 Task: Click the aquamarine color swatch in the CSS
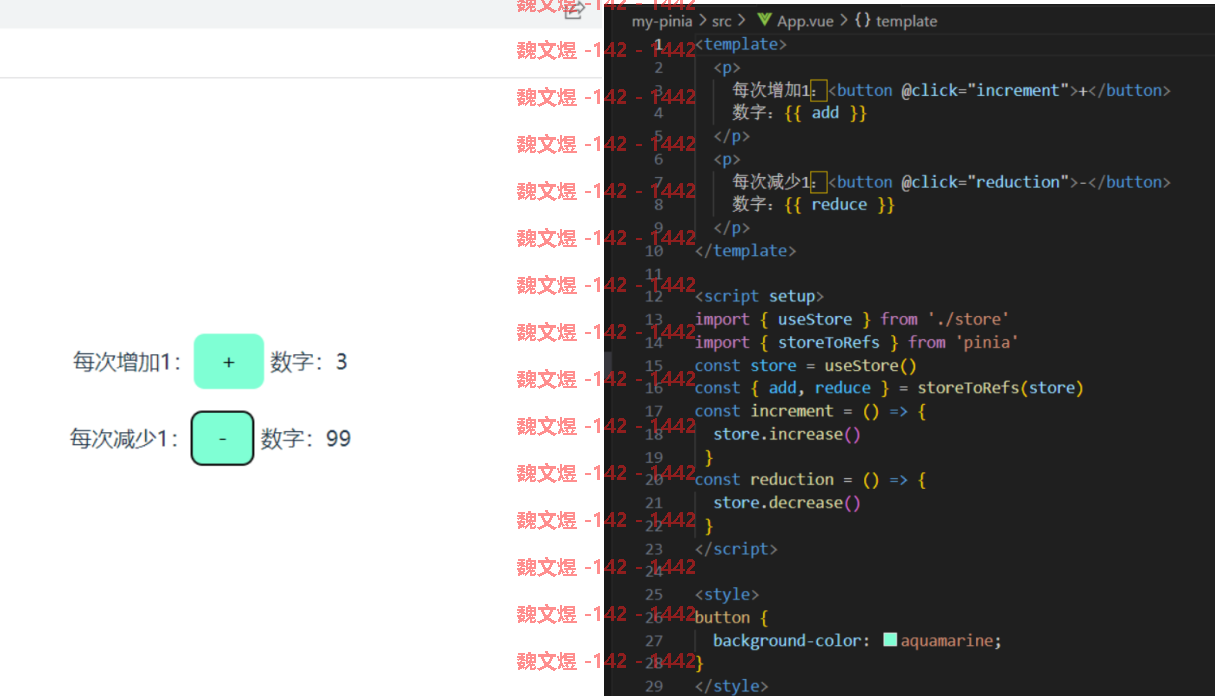click(x=890, y=640)
